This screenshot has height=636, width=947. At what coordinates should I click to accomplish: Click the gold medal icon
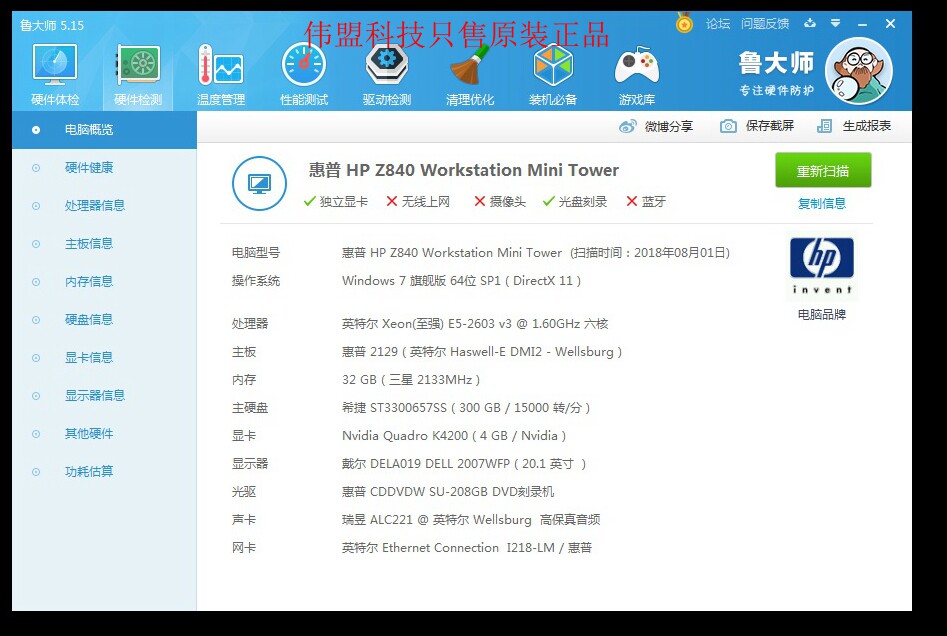click(x=684, y=23)
